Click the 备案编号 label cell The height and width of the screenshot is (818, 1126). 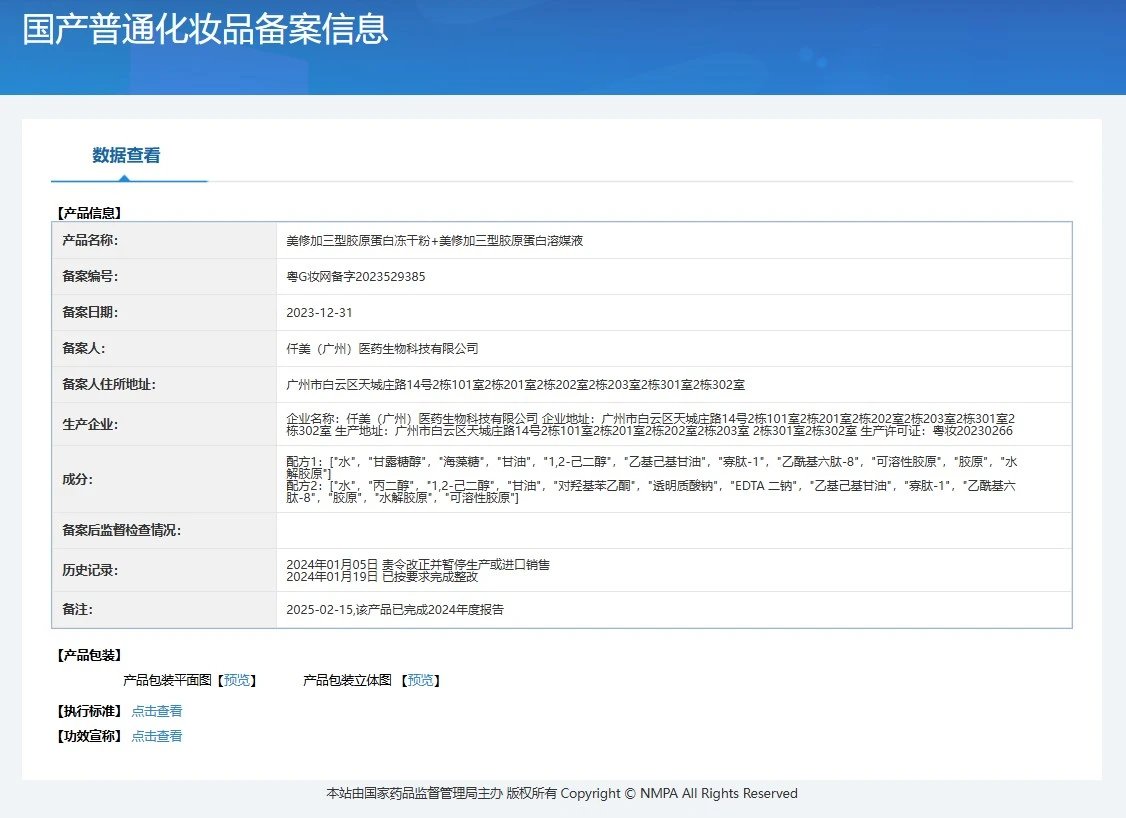[164, 276]
